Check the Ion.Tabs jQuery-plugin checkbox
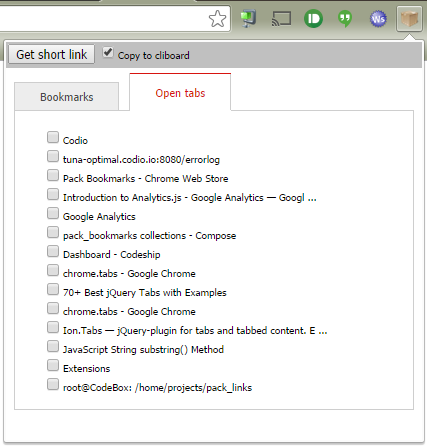The width and height of the screenshot is (427, 446). (x=53, y=327)
